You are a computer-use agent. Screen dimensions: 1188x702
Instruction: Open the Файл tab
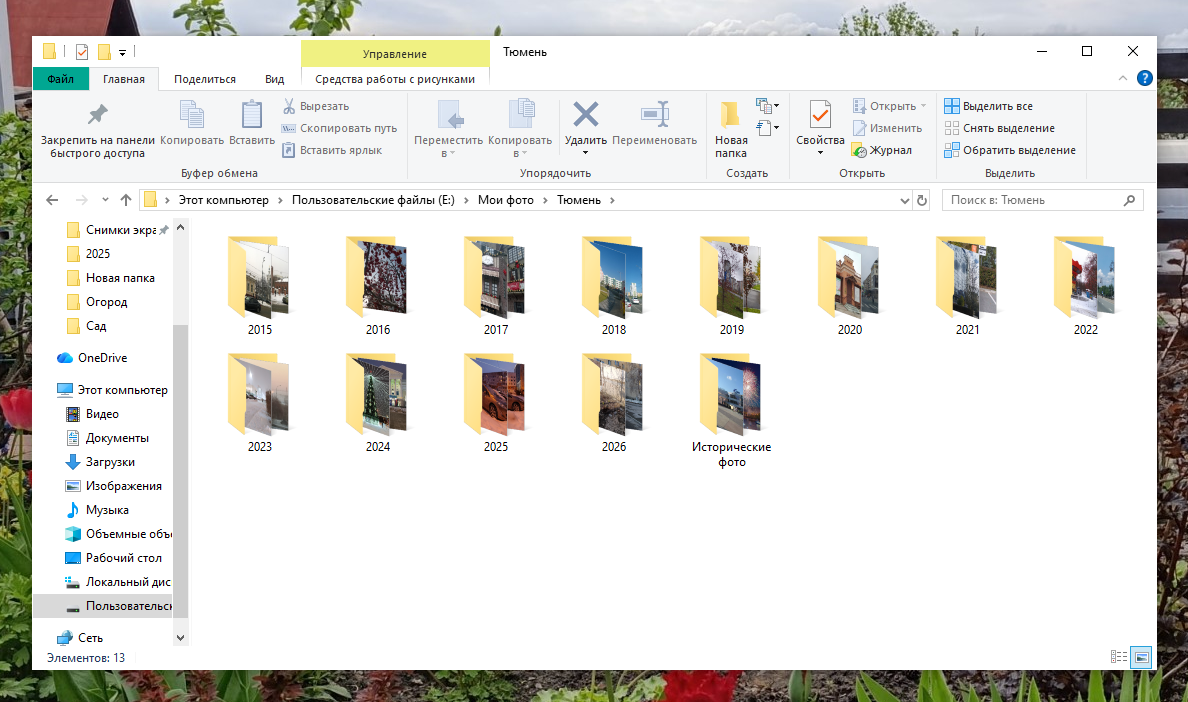(61, 79)
